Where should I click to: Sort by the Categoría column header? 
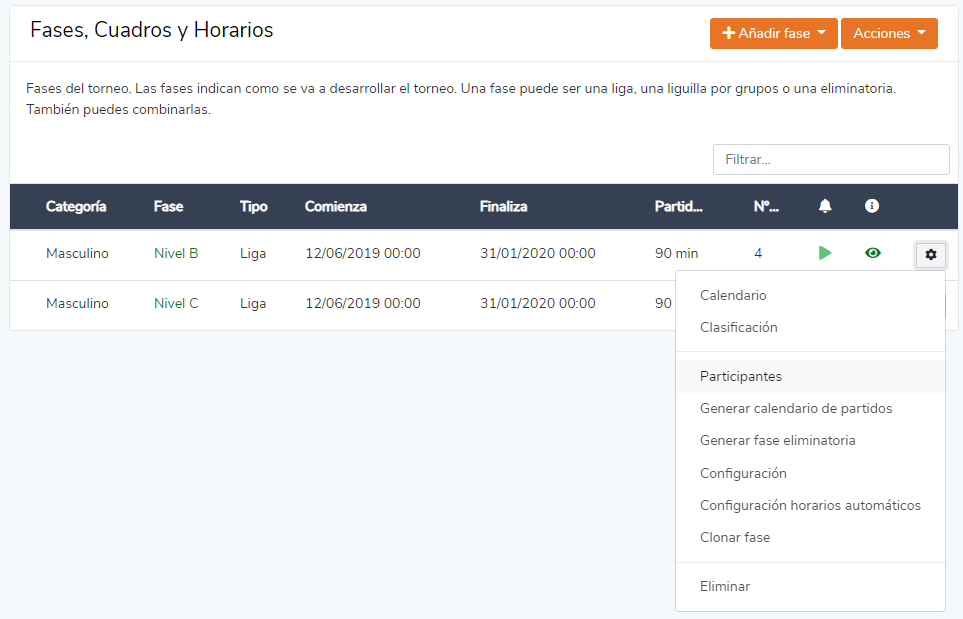coord(76,206)
